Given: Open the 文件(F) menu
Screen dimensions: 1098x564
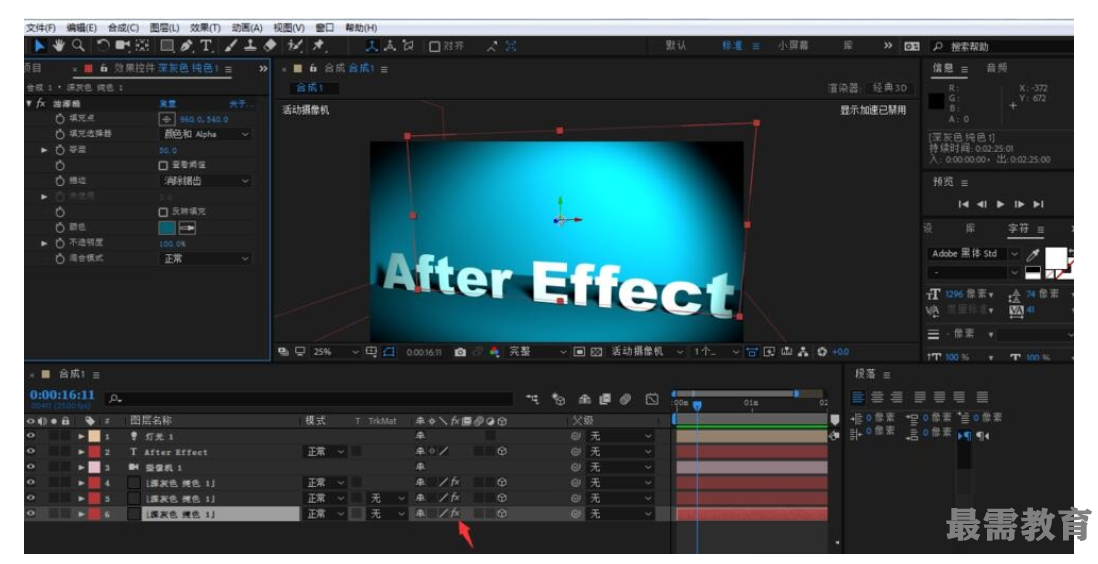Looking at the screenshot, I should click(41, 28).
